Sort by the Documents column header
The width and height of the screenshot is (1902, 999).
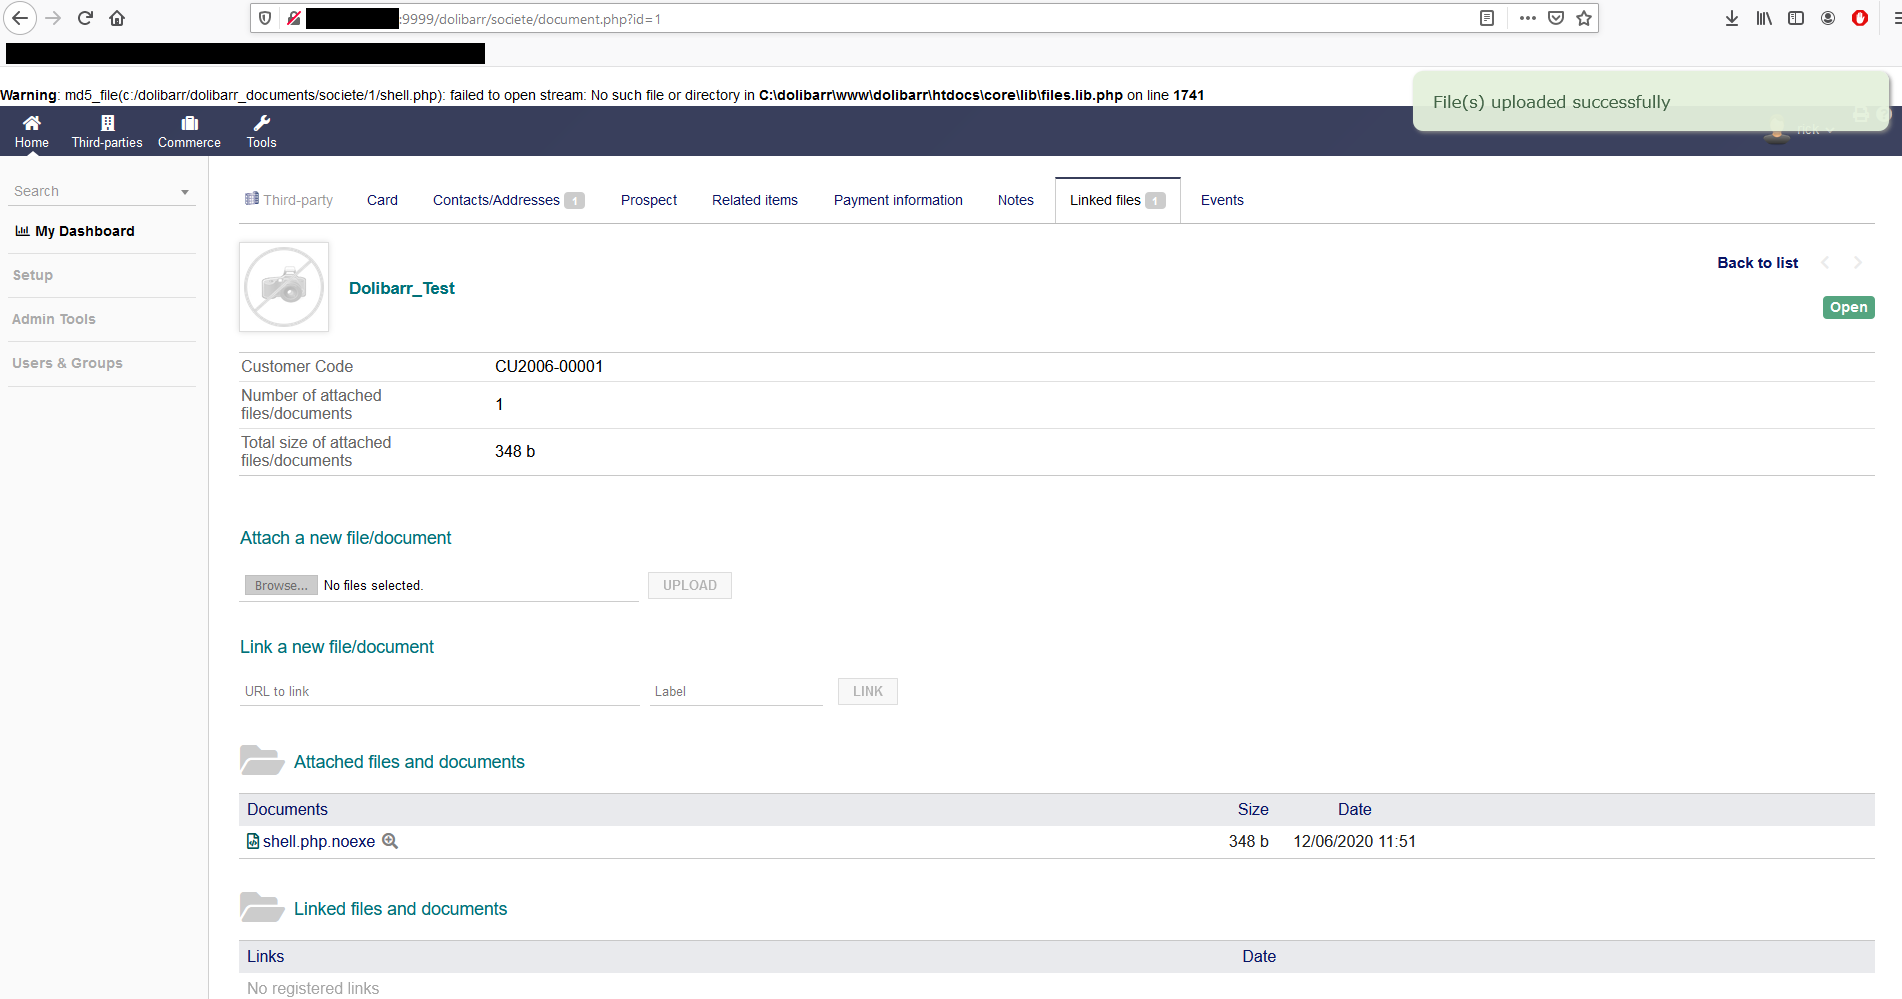(287, 809)
